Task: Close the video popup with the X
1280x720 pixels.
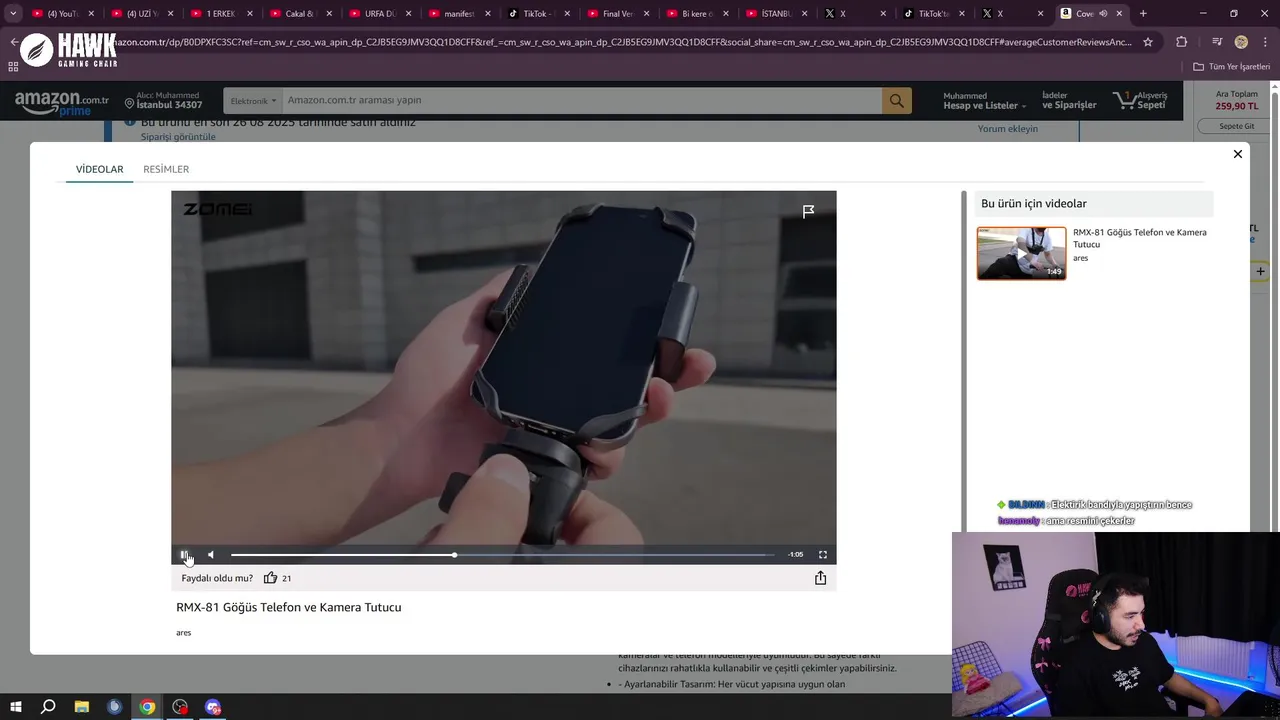Action: coord(1238,154)
